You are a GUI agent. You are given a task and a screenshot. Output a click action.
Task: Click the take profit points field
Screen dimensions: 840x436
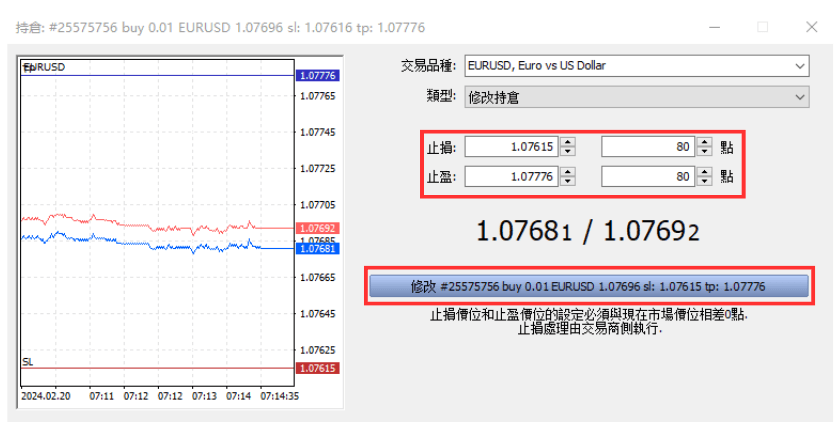pyautogui.click(x=647, y=176)
